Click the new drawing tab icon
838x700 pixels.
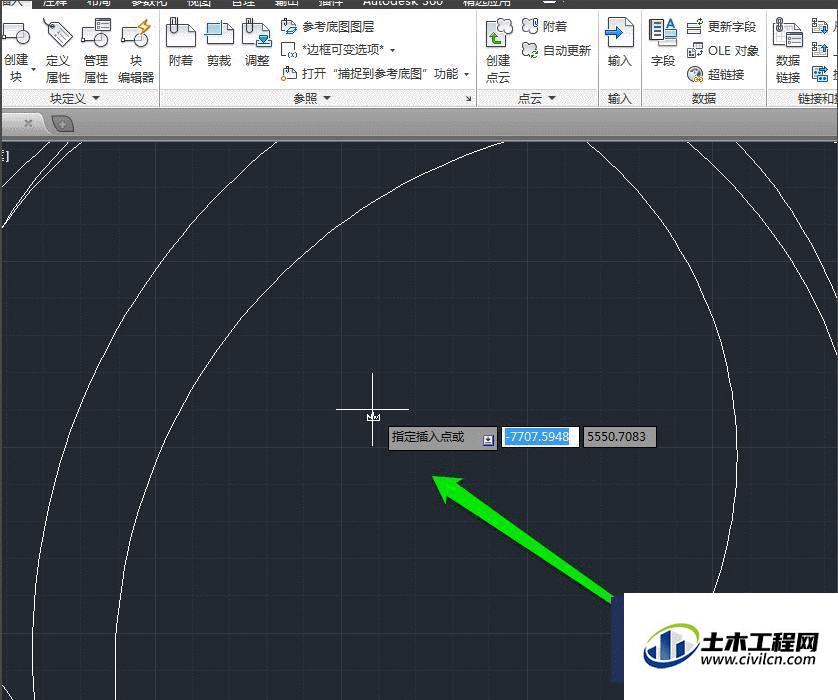click(63, 124)
